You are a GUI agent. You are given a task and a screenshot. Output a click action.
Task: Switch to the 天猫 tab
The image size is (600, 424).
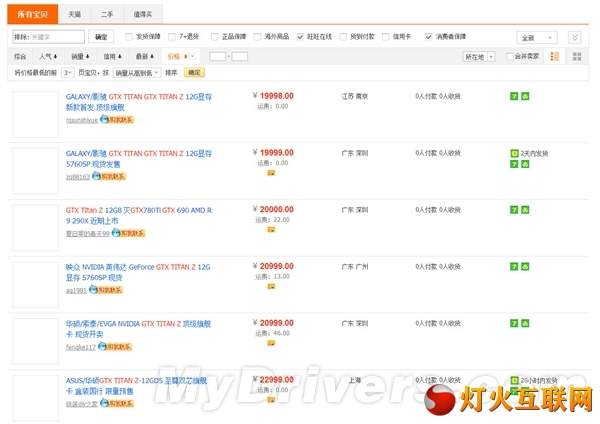click(75, 15)
